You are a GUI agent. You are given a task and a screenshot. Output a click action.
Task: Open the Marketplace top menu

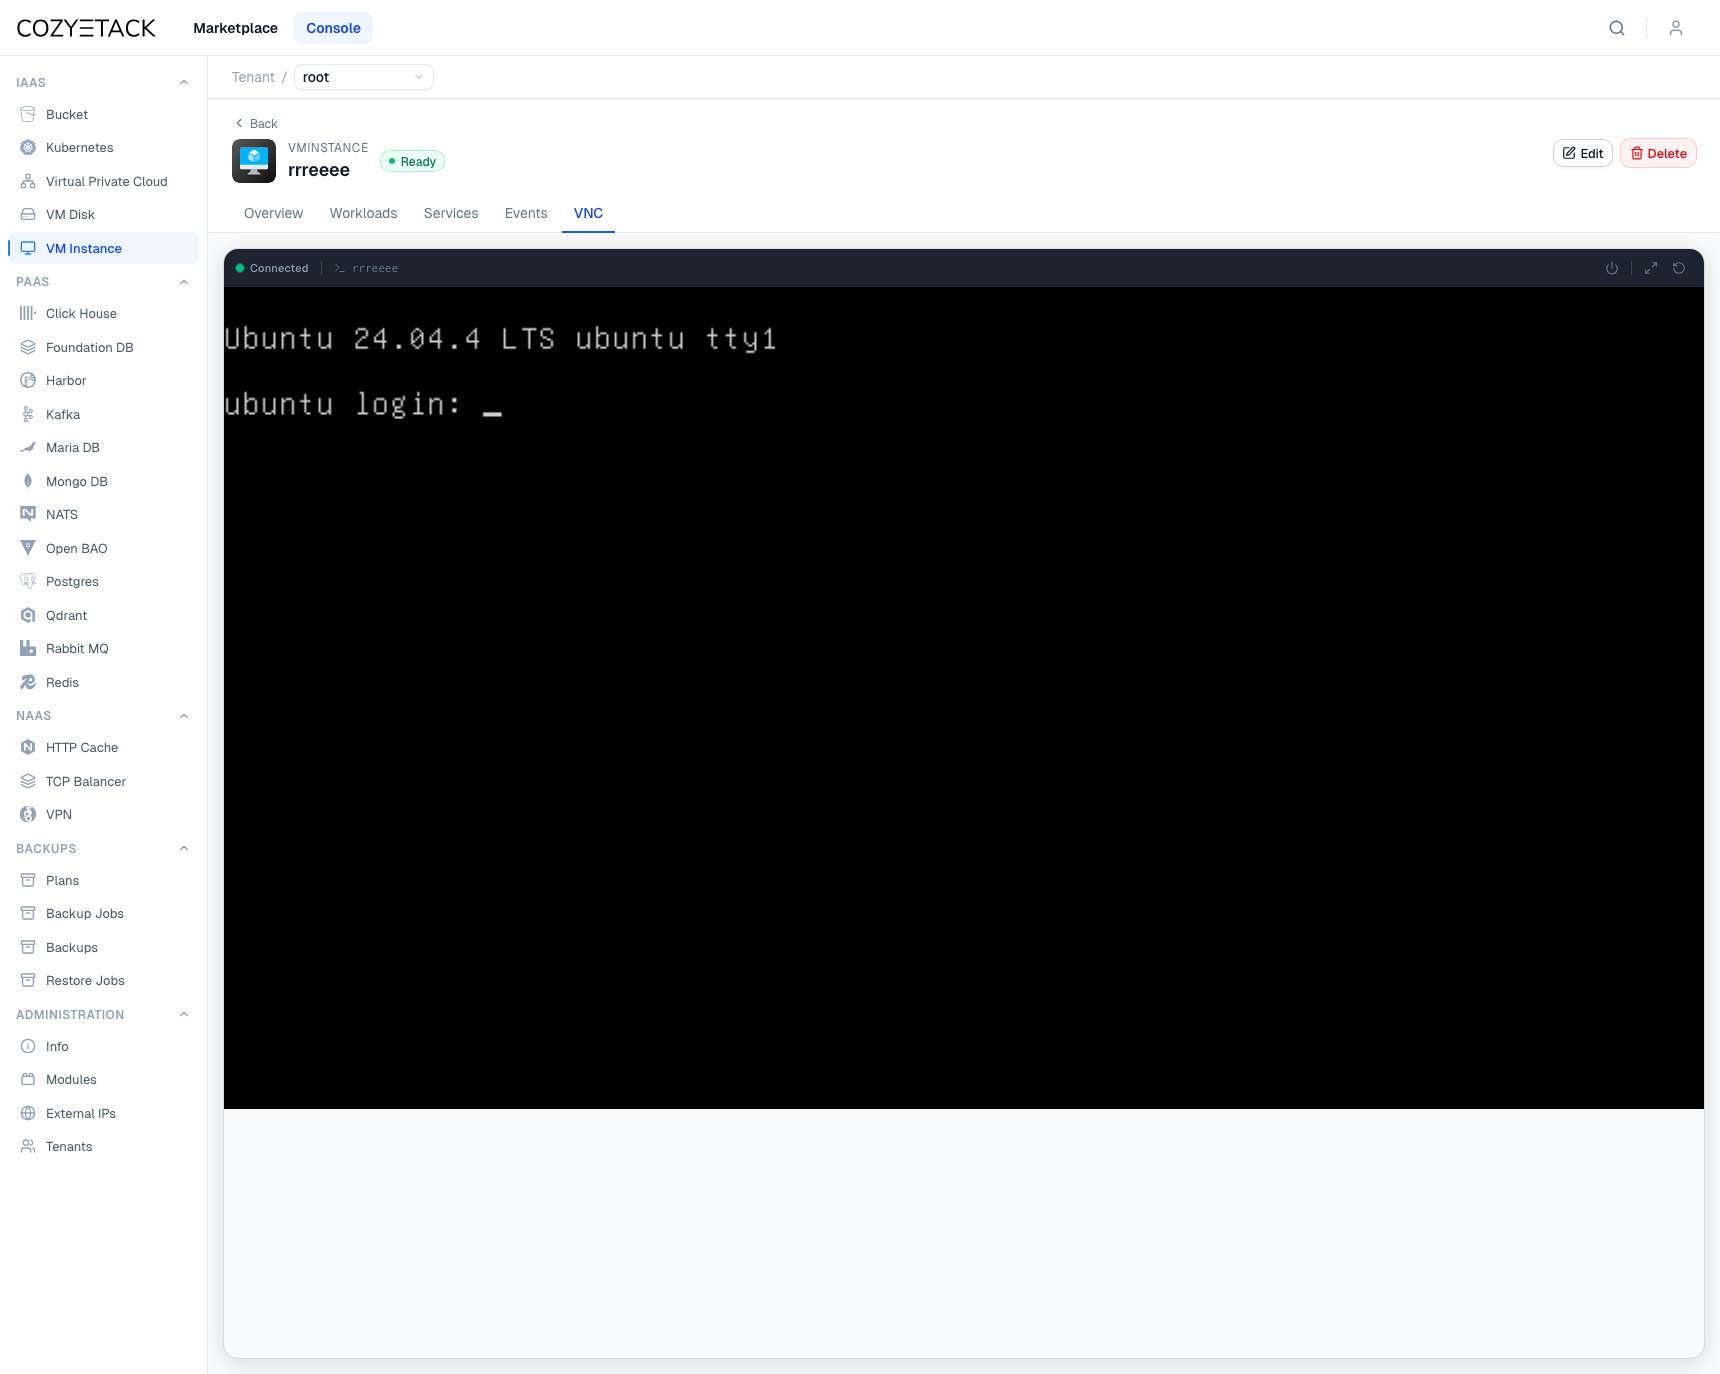point(236,28)
